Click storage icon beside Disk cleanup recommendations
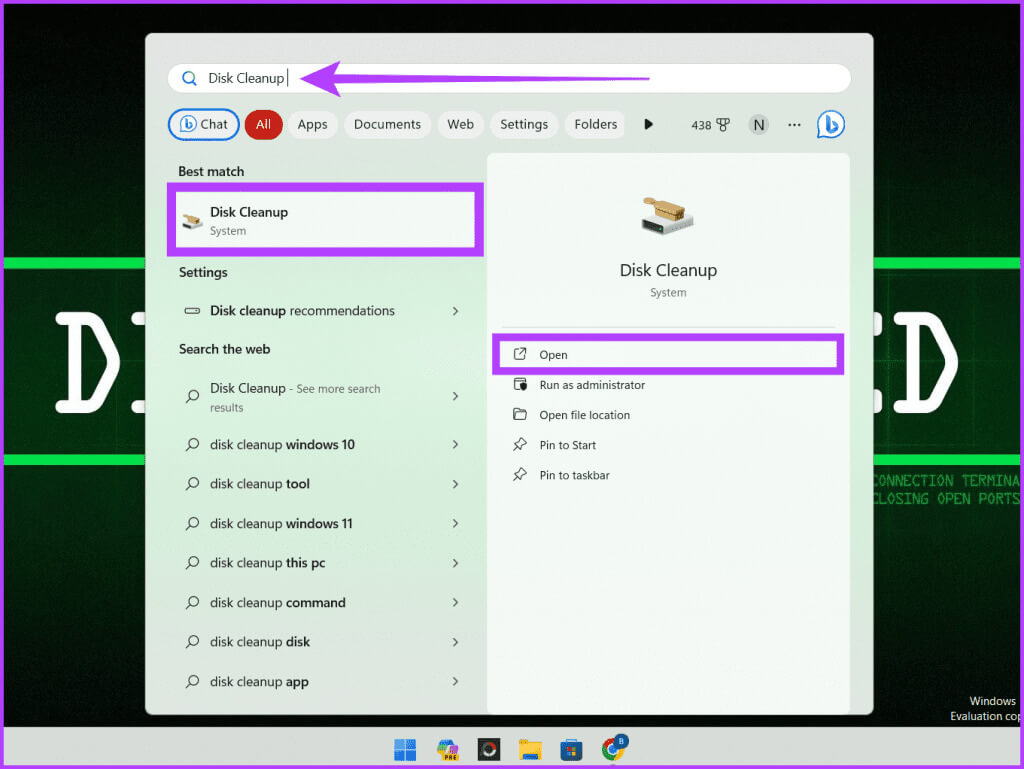 [192, 311]
